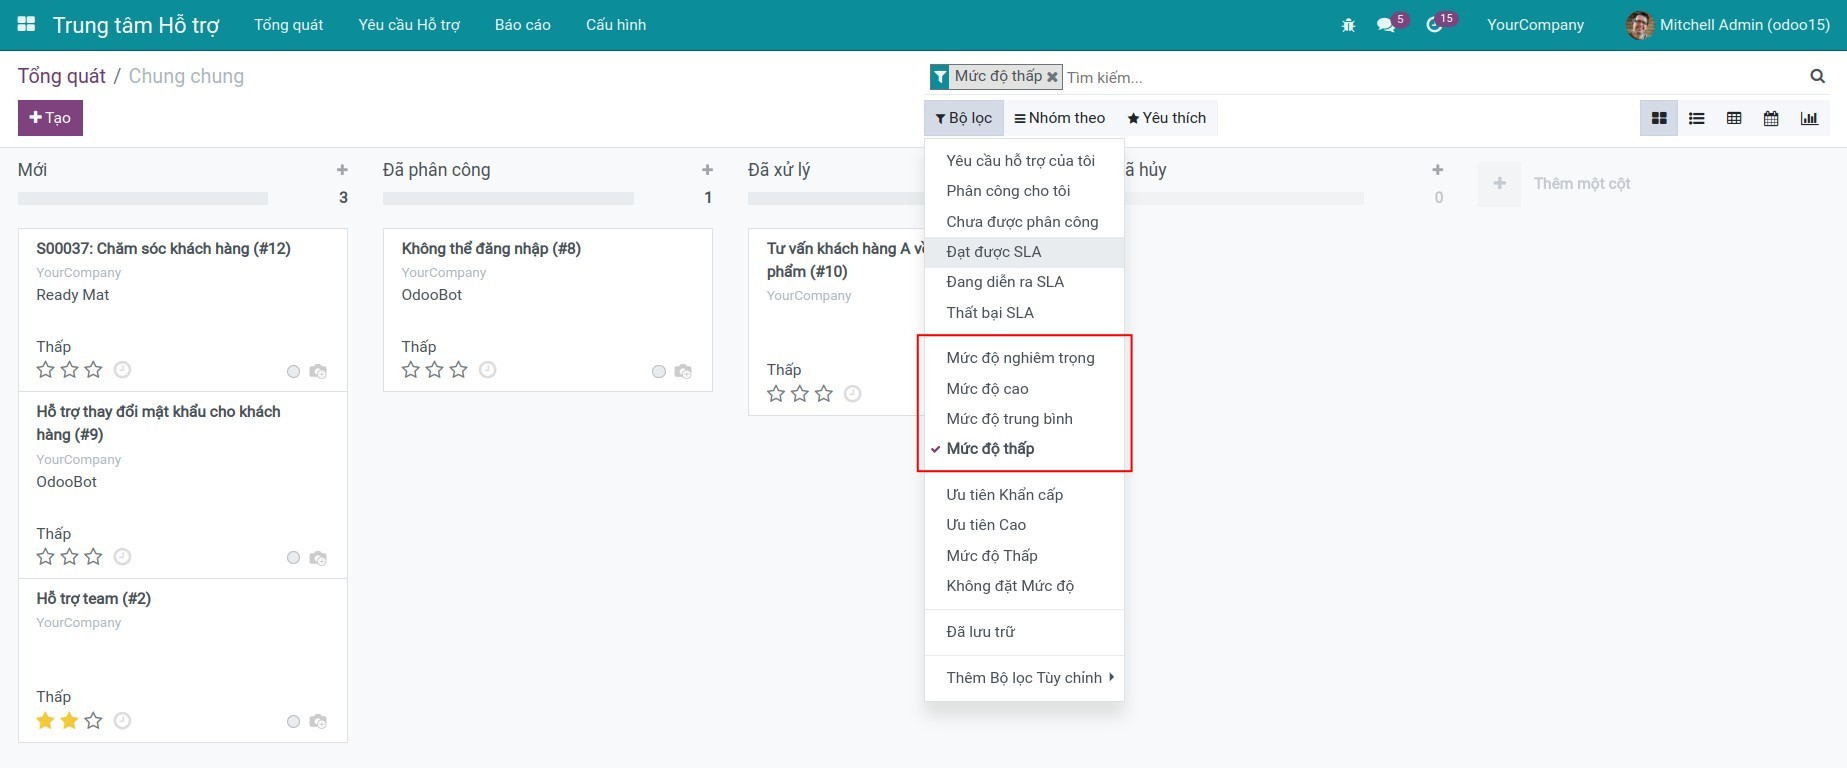Expand 'Thêm Bộ lọc Tùy chỉnh'

(x=1024, y=678)
